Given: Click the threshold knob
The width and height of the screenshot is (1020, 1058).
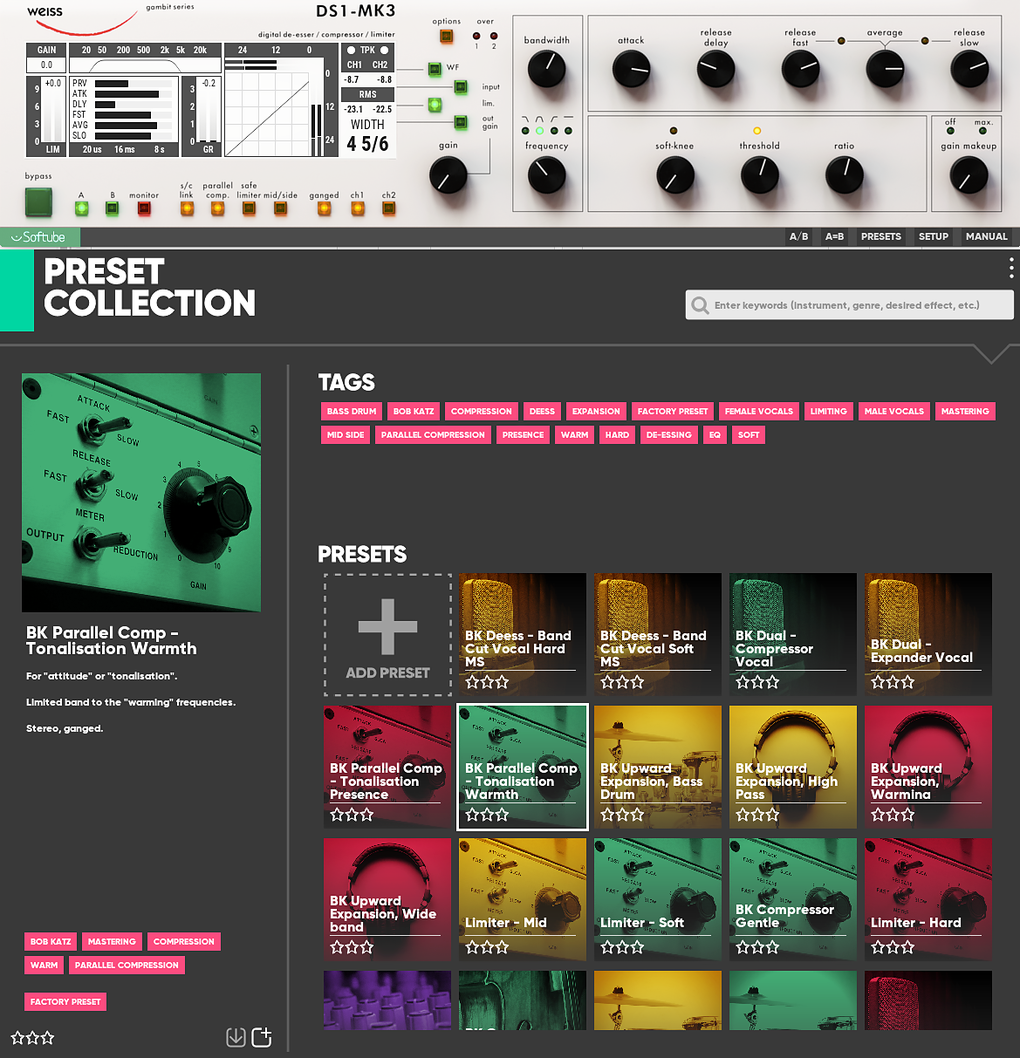Looking at the screenshot, I should coord(760,175).
